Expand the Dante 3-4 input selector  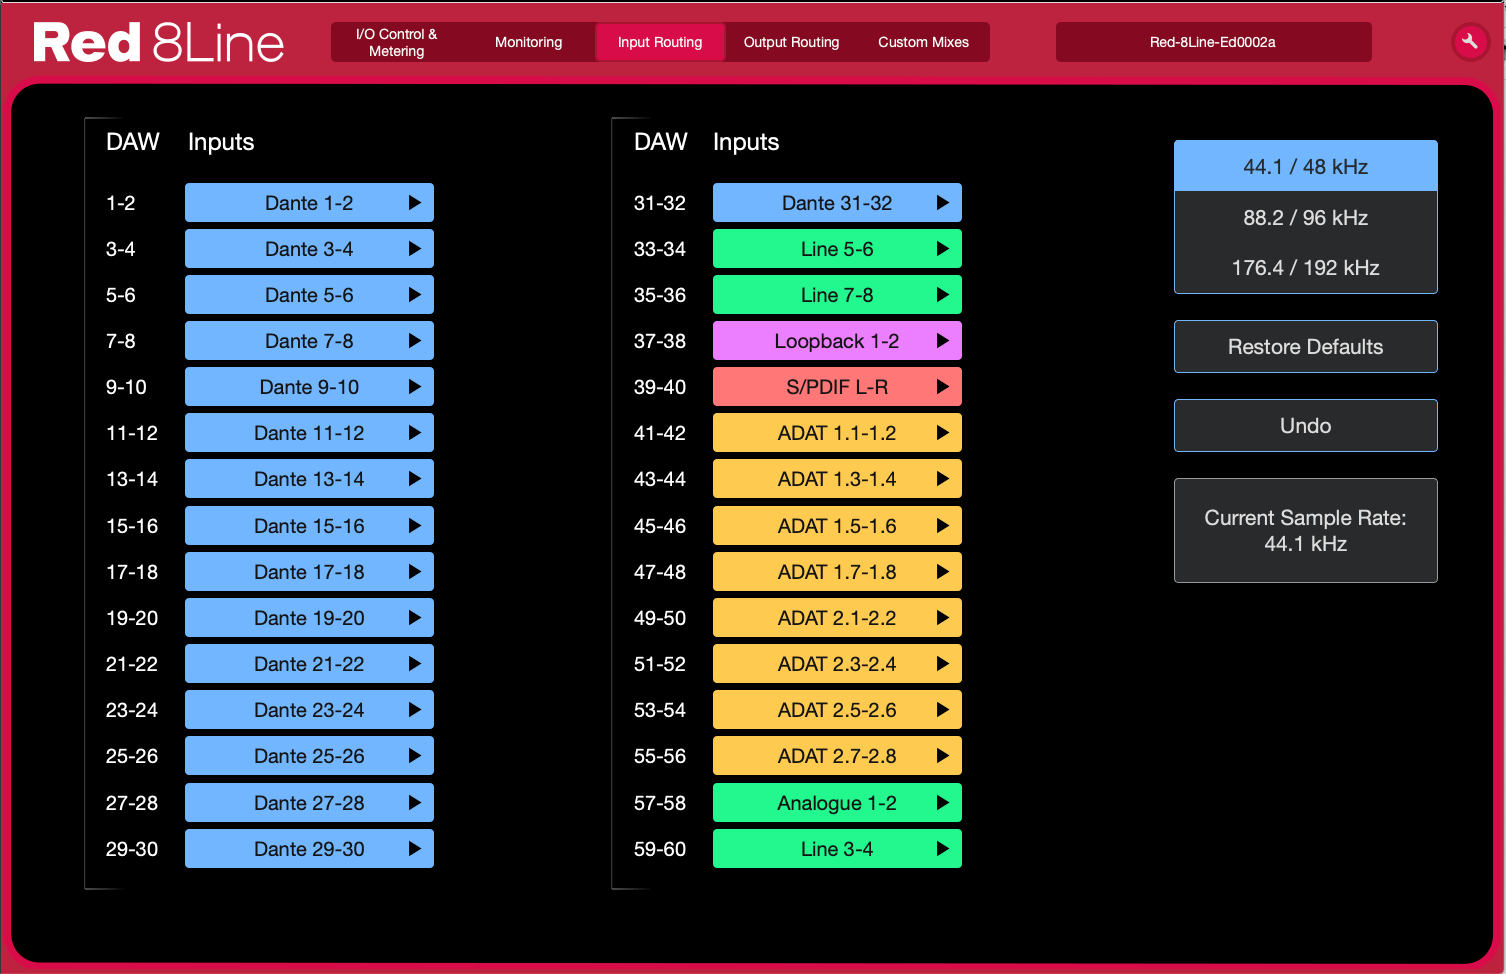pyautogui.click(x=309, y=249)
